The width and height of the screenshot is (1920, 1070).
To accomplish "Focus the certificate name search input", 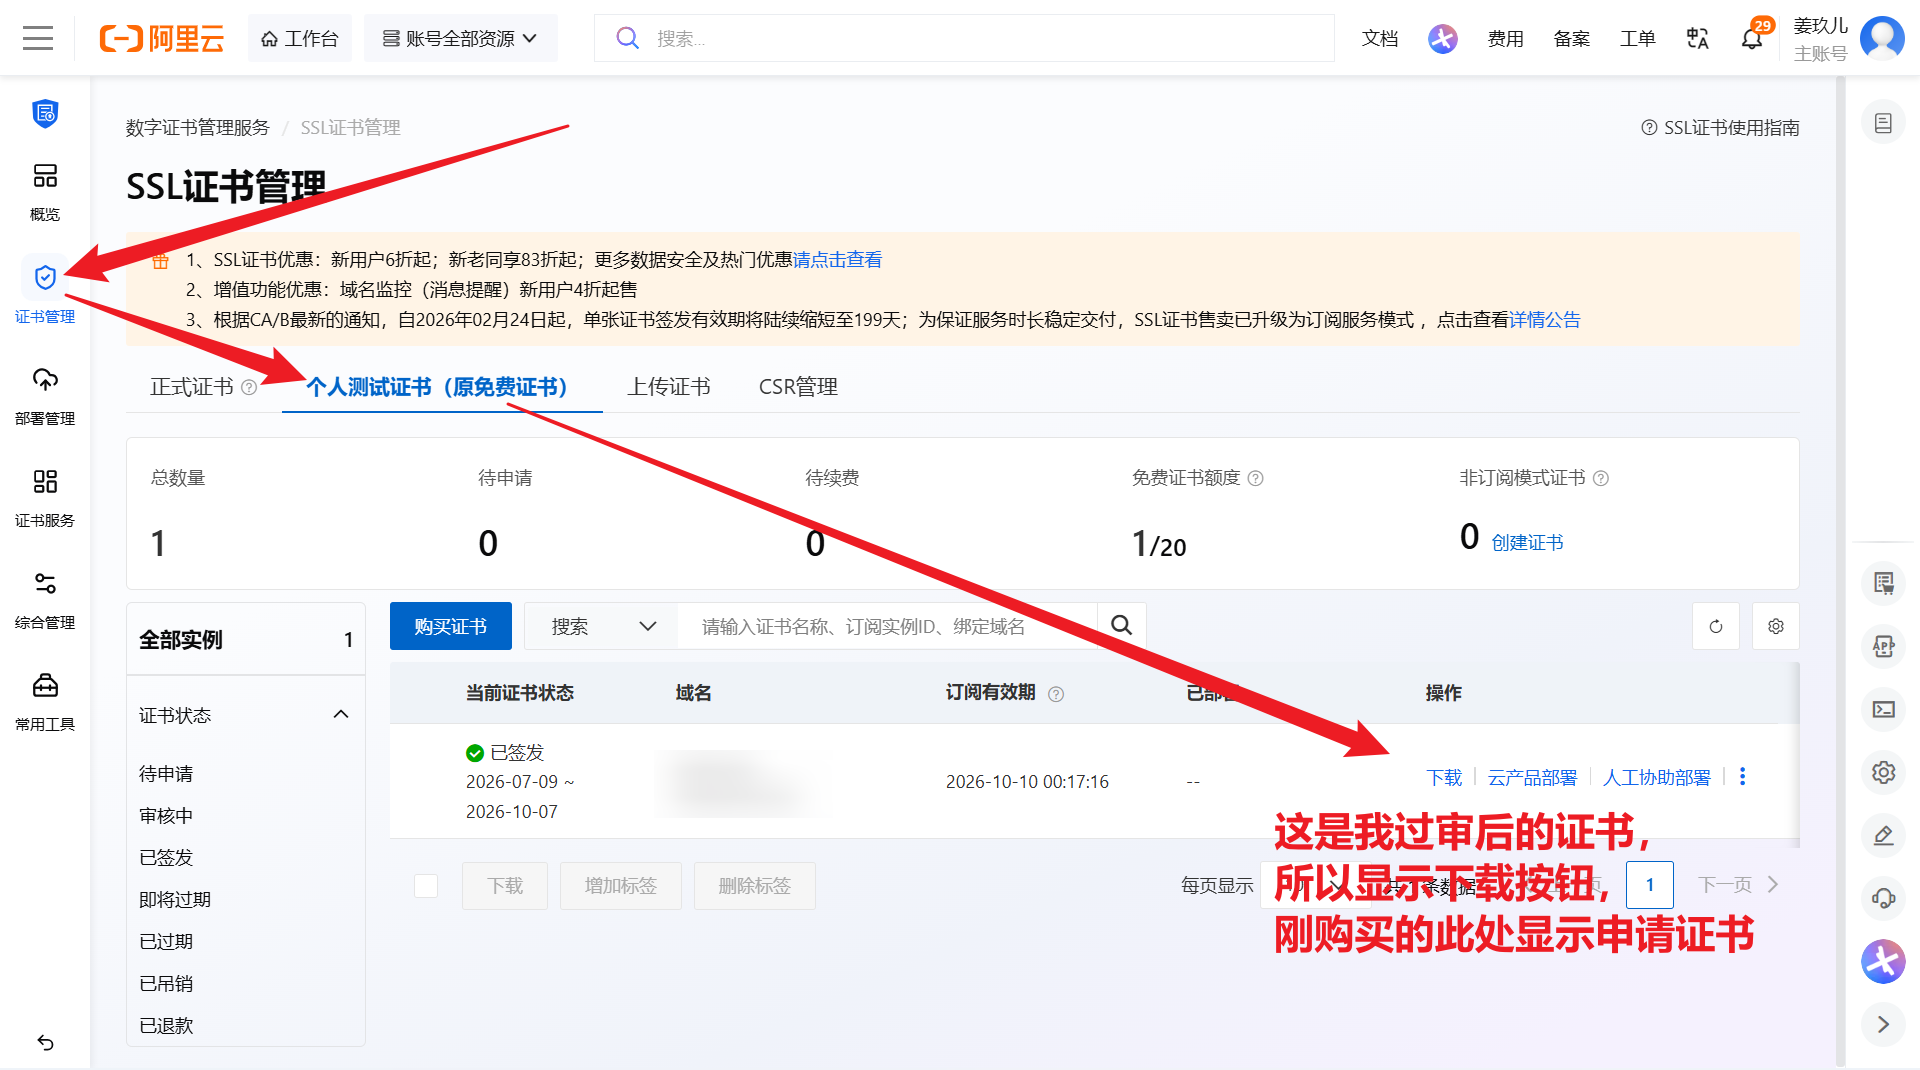I will coord(887,626).
